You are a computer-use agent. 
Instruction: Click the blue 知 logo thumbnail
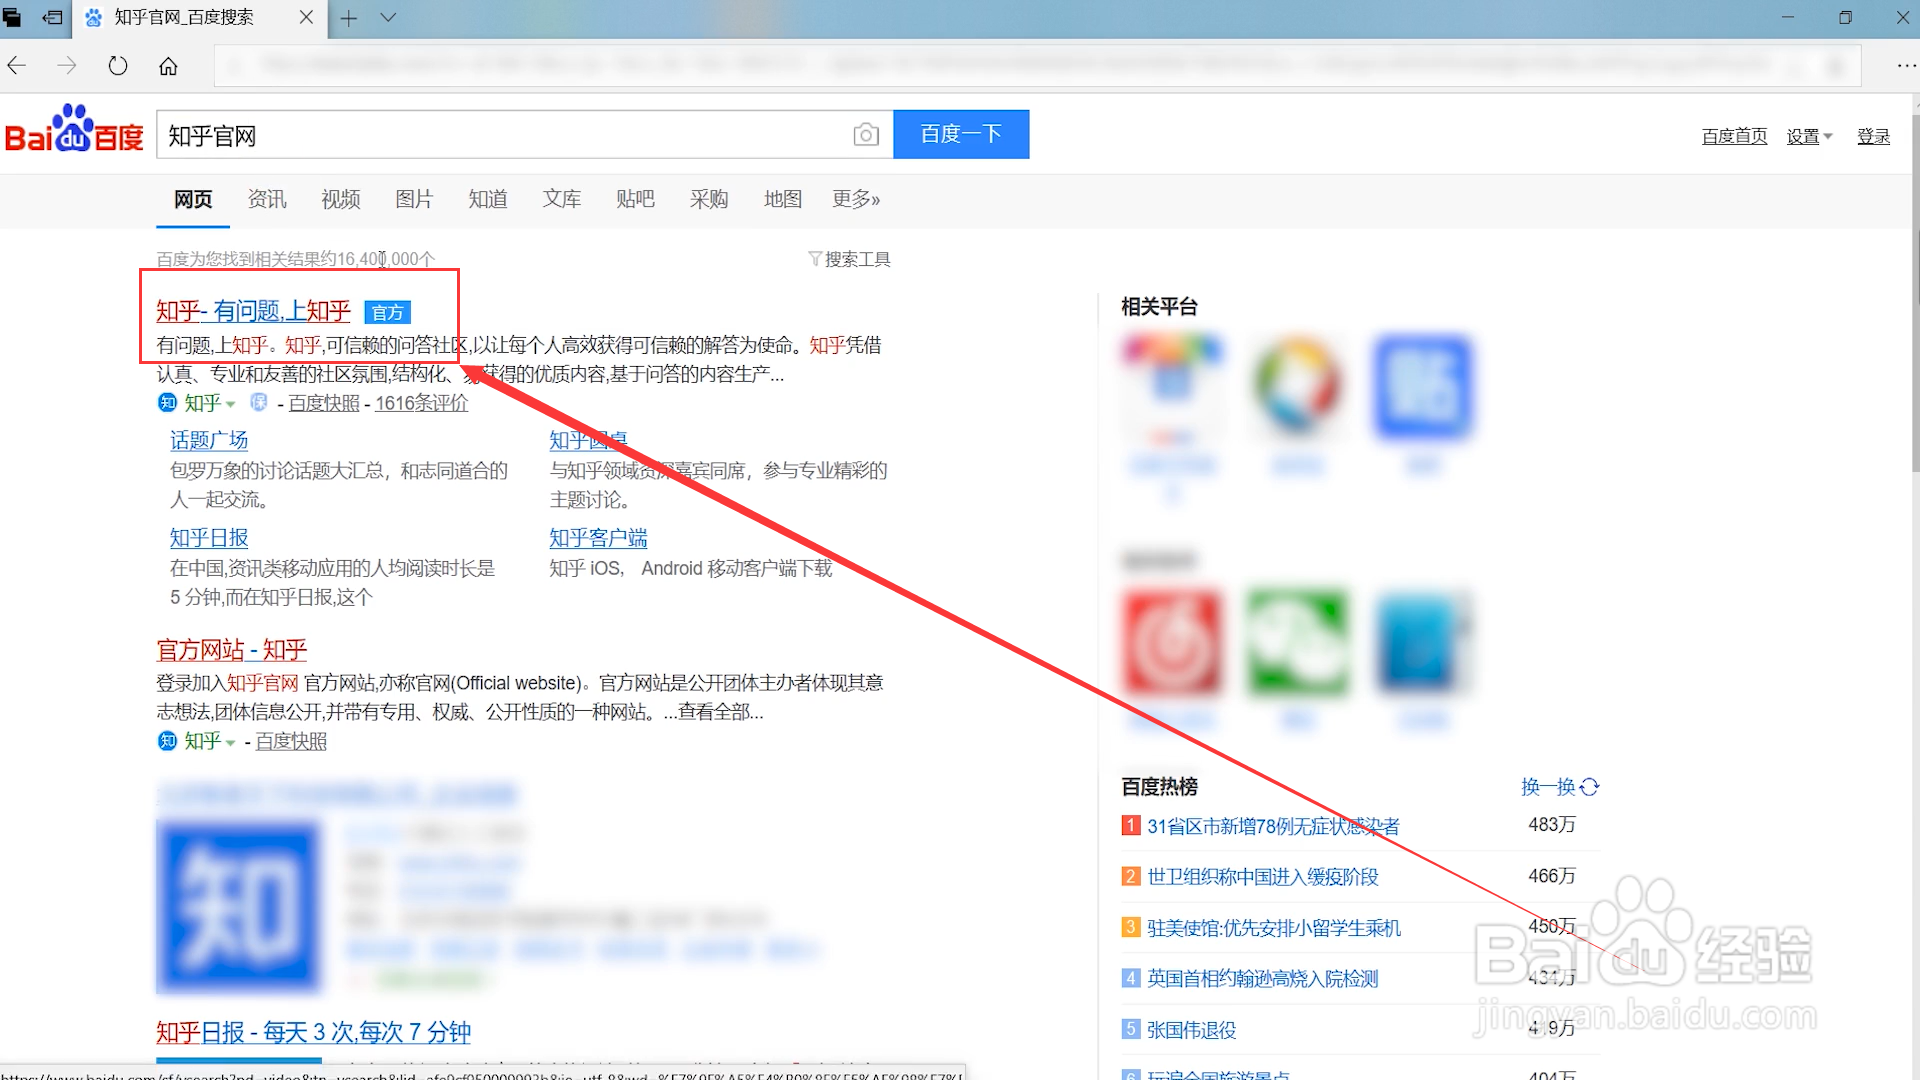[x=238, y=906]
